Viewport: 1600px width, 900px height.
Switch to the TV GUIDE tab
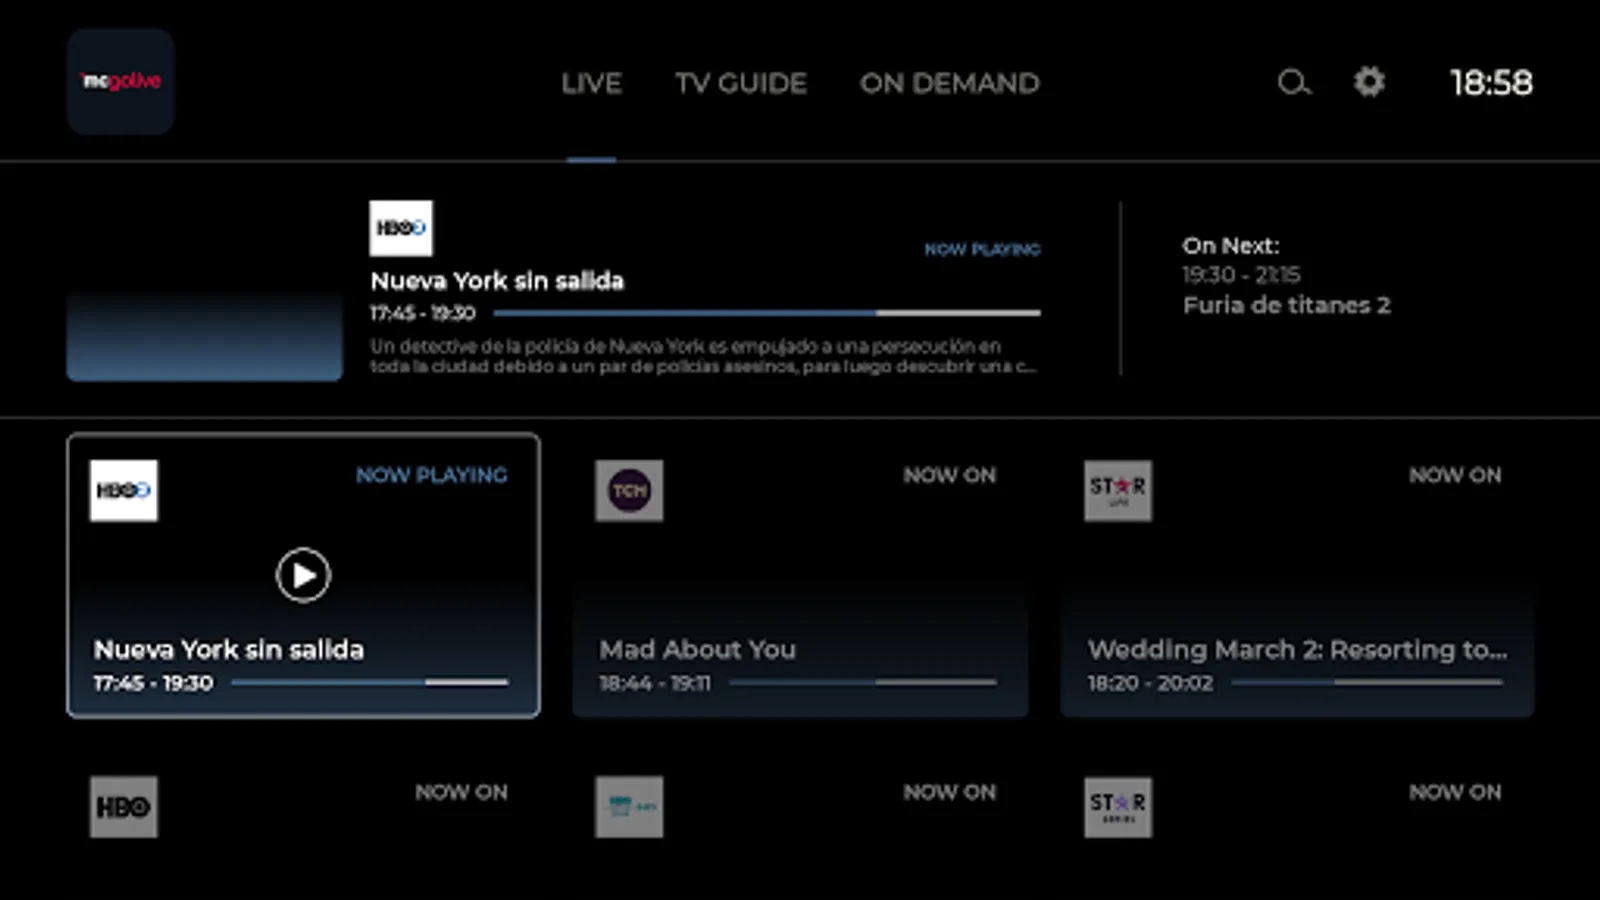pyautogui.click(x=741, y=83)
